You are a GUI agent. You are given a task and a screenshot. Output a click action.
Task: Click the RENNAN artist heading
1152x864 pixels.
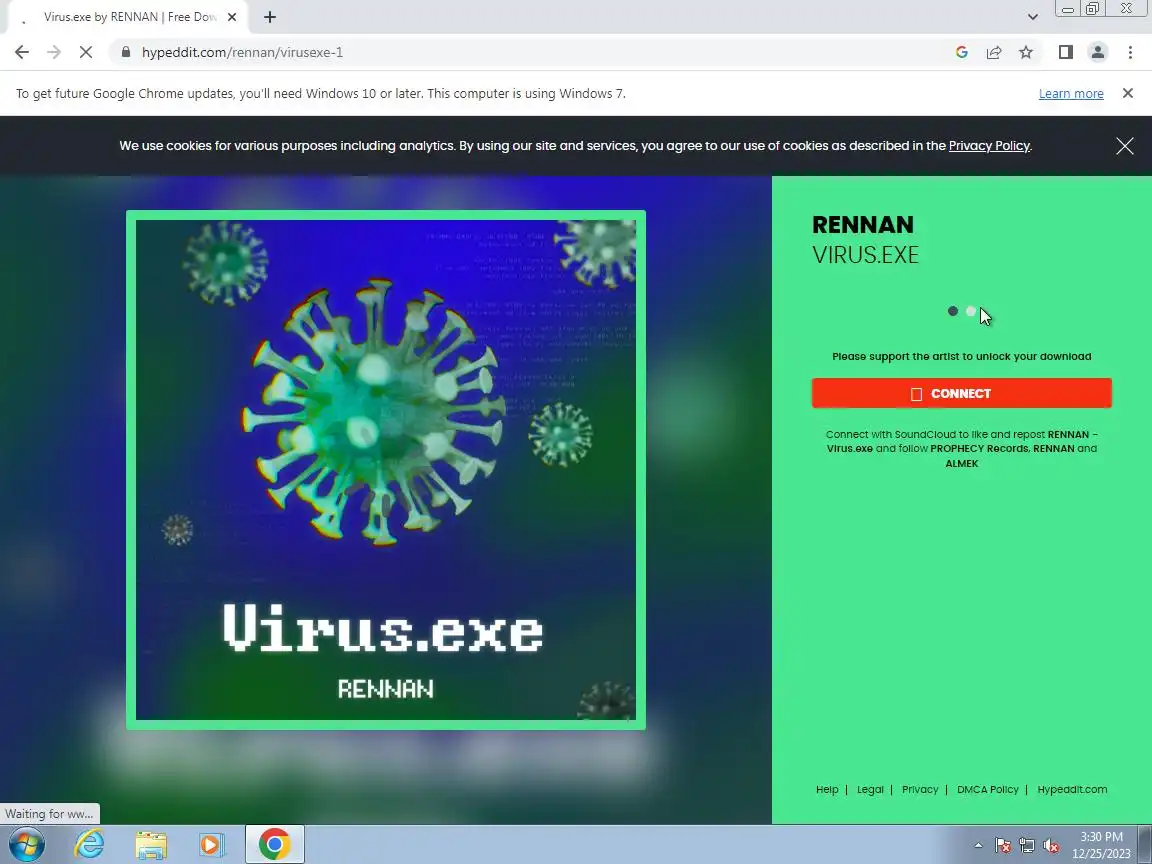coord(863,224)
